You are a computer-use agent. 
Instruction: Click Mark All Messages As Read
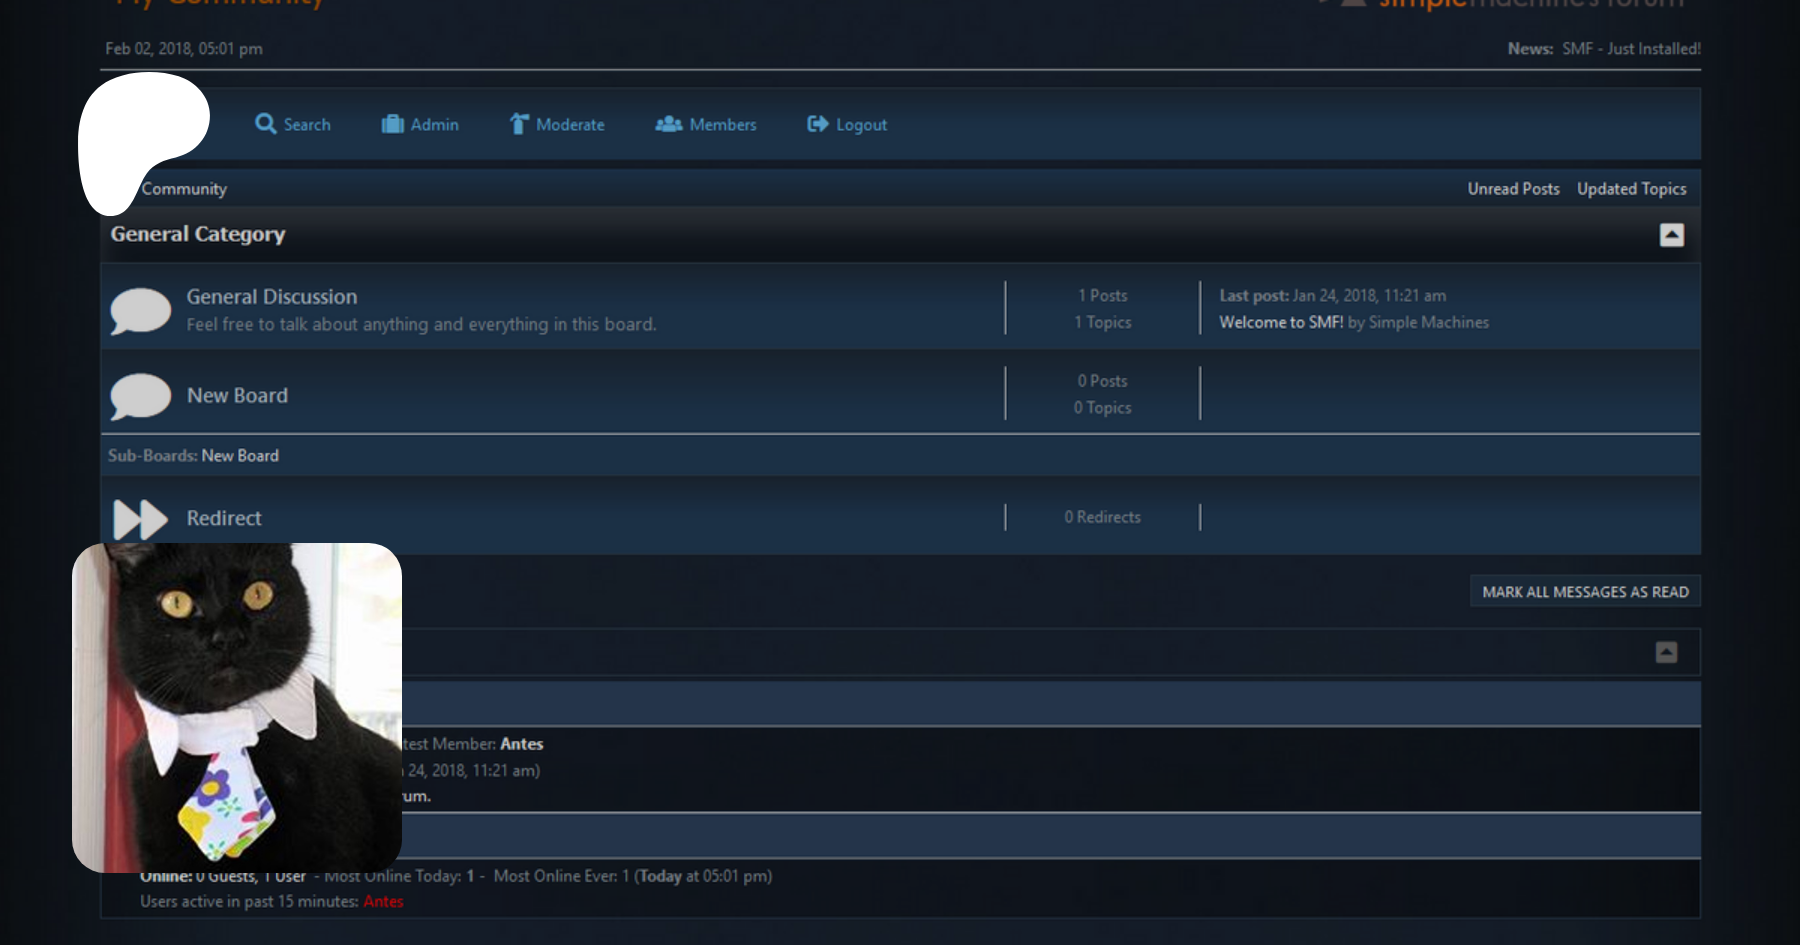[1585, 592]
